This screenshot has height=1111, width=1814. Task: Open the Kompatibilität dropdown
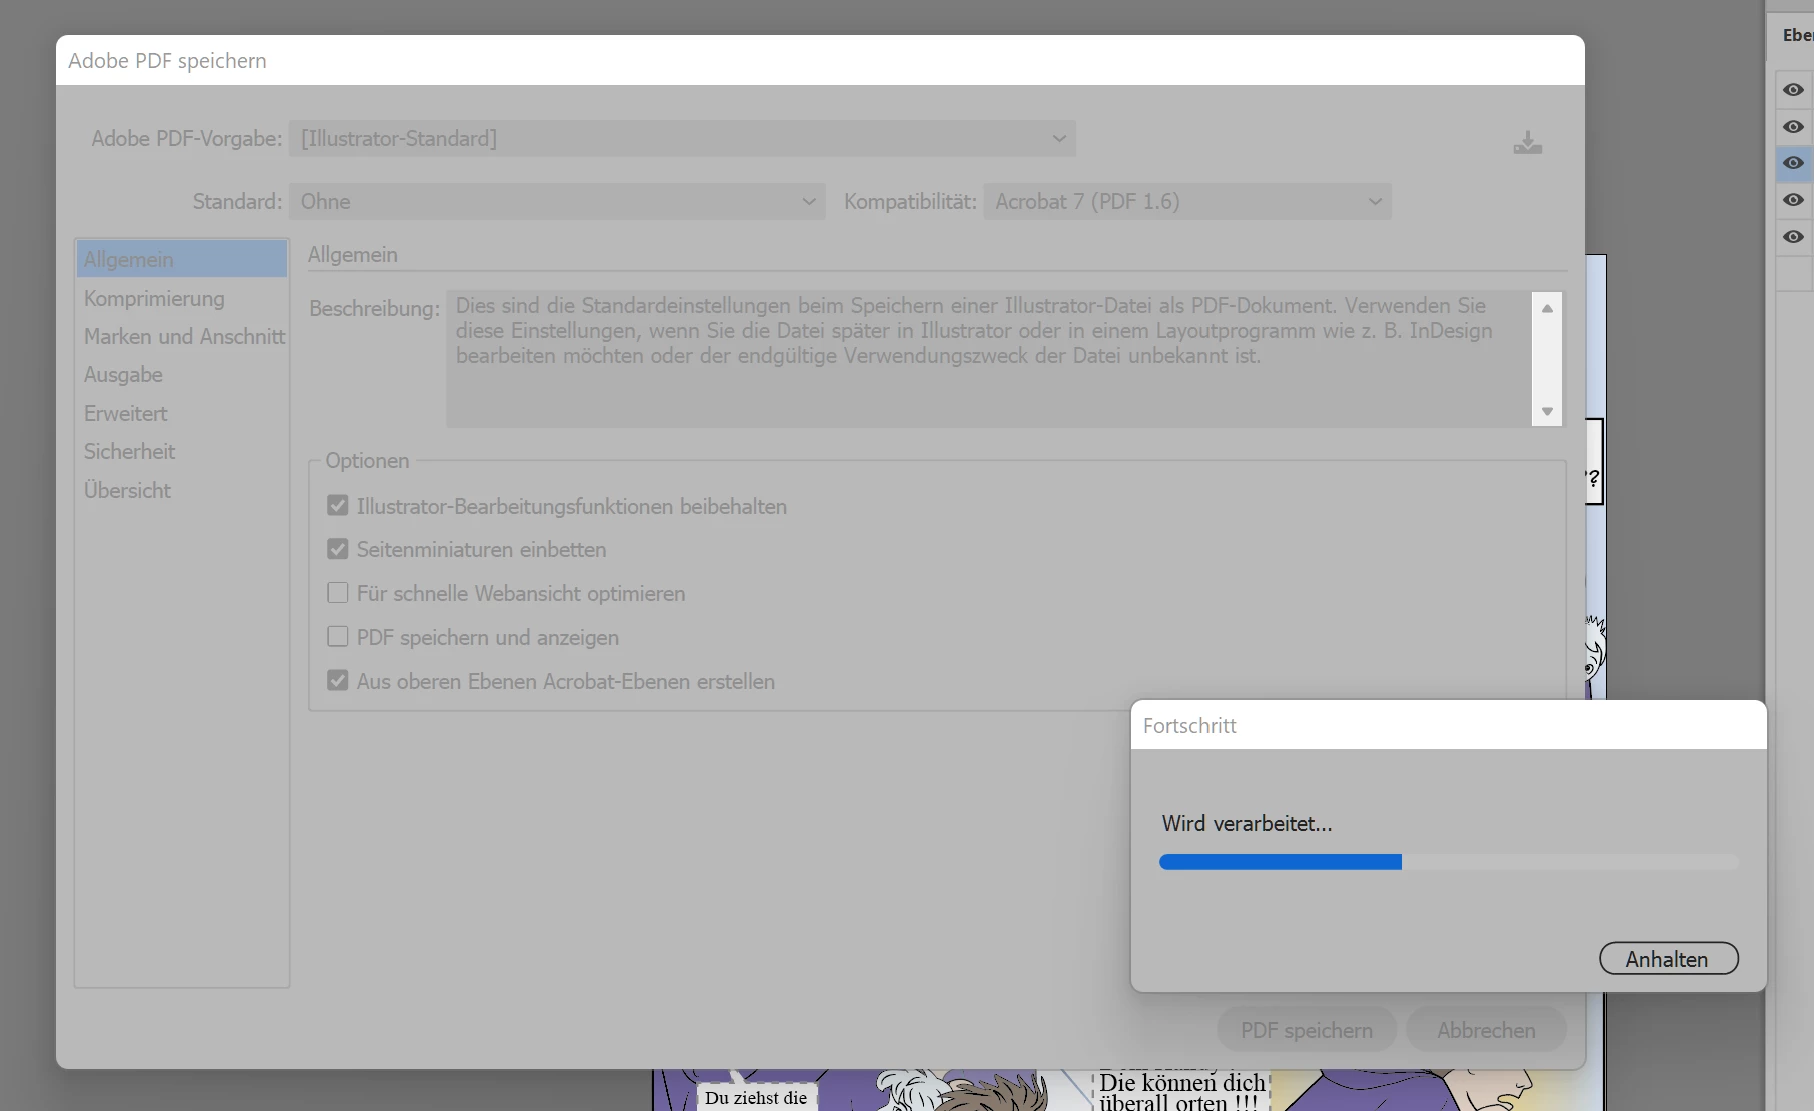pos(1187,202)
